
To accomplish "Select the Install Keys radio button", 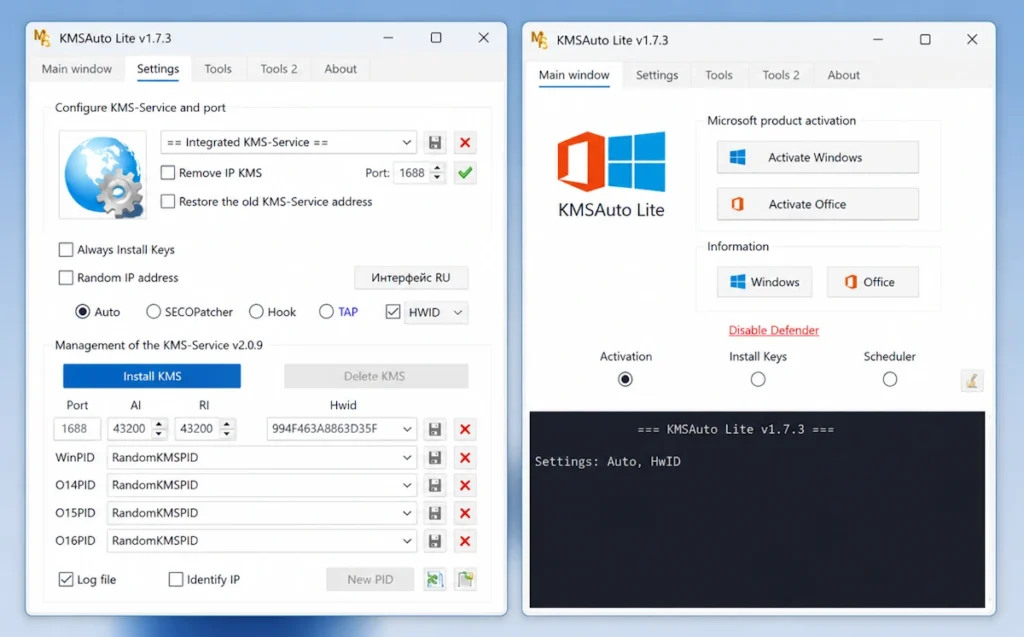I will 758,380.
